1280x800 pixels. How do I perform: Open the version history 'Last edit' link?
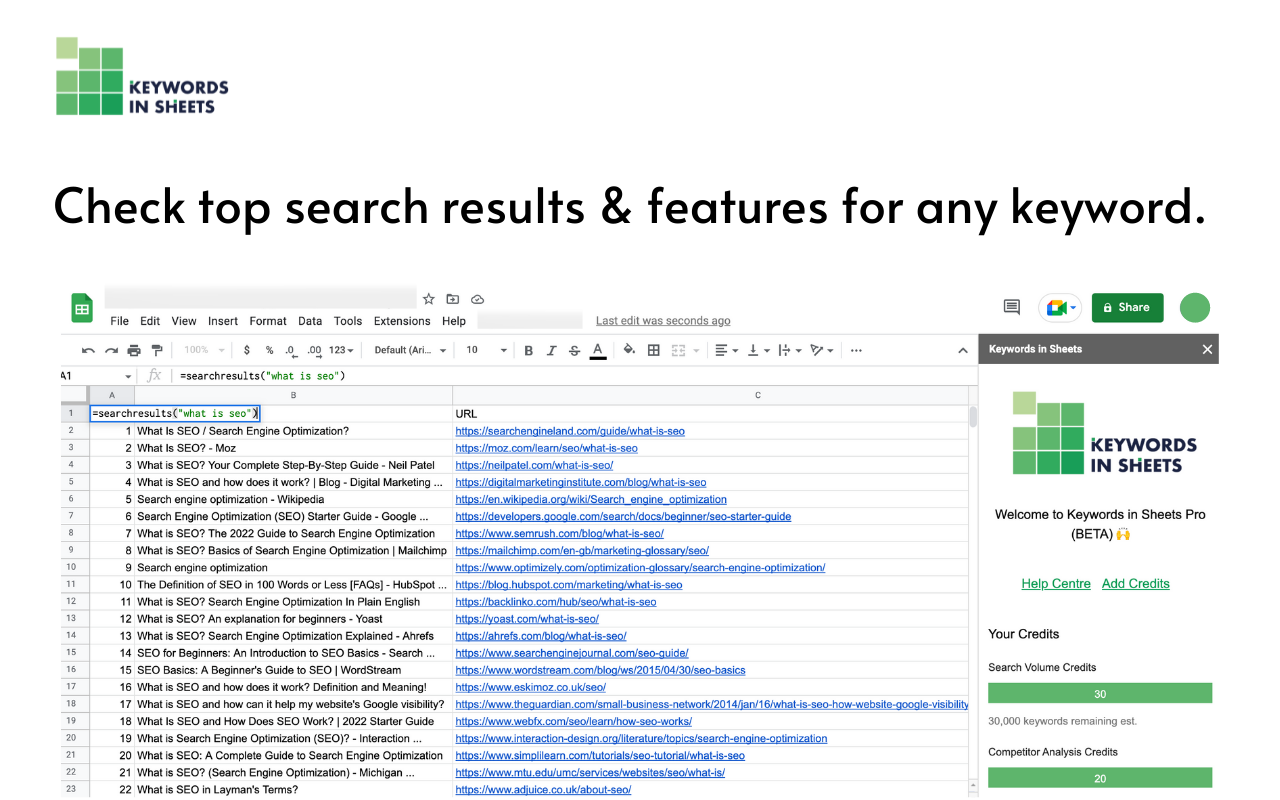pyautogui.click(x=663, y=321)
